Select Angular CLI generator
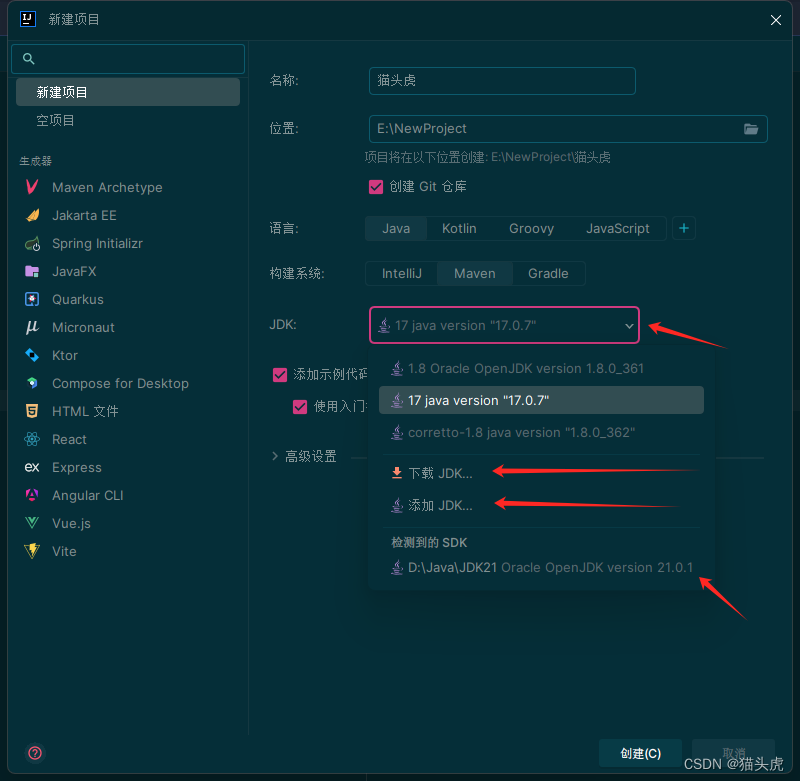800x781 pixels. (128, 495)
